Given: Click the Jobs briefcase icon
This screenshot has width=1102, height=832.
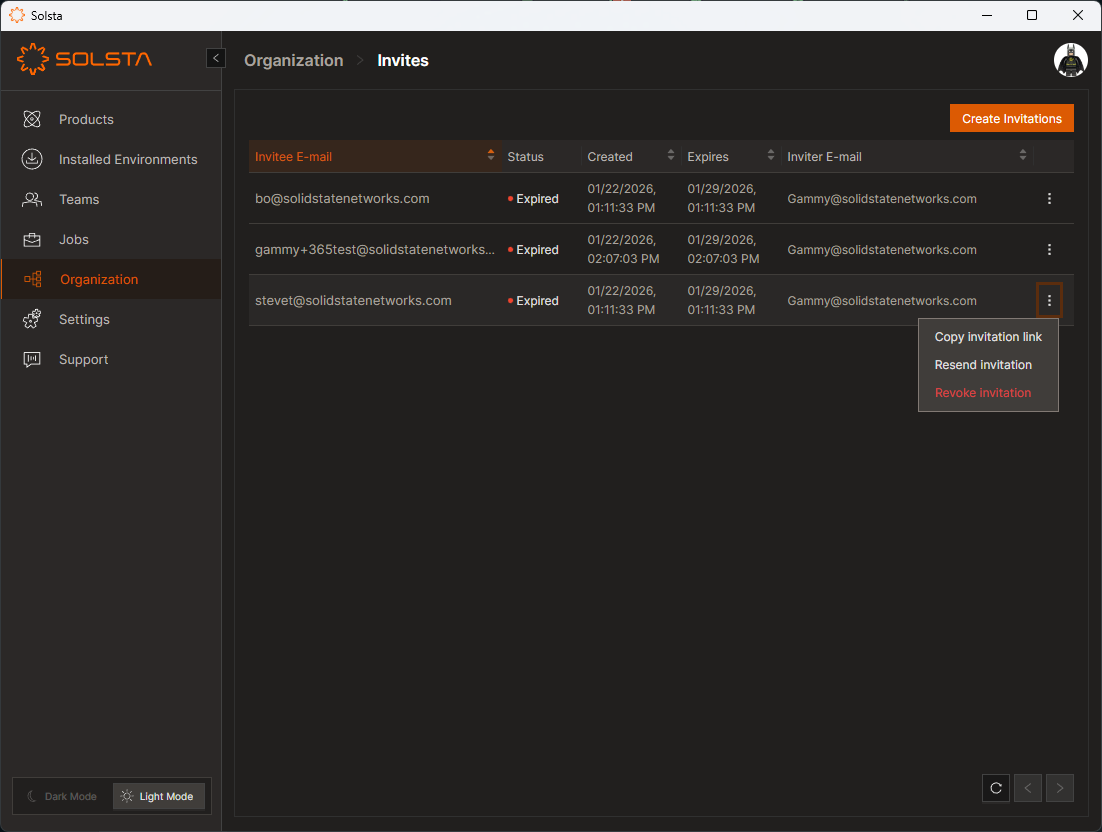Looking at the screenshot, I should click(32, 240).
